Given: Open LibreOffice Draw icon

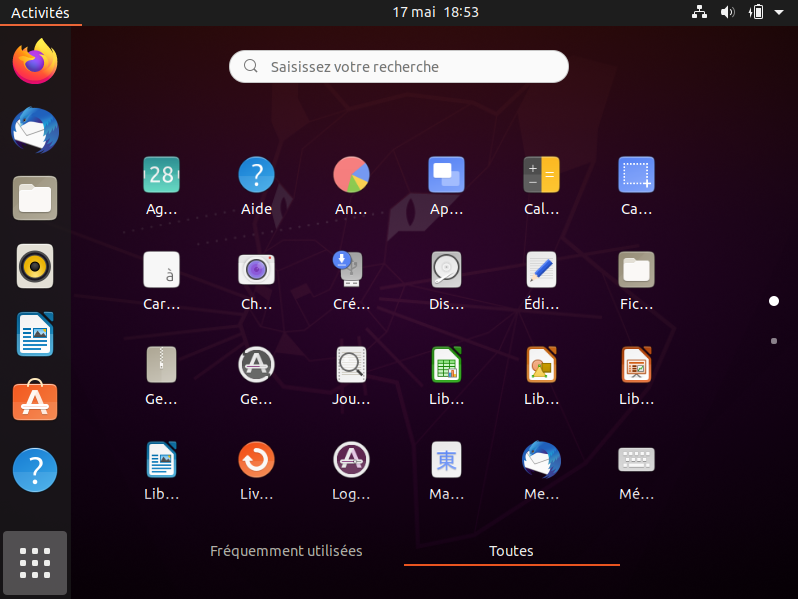Looking at the screenshot, I should (541, 364).
